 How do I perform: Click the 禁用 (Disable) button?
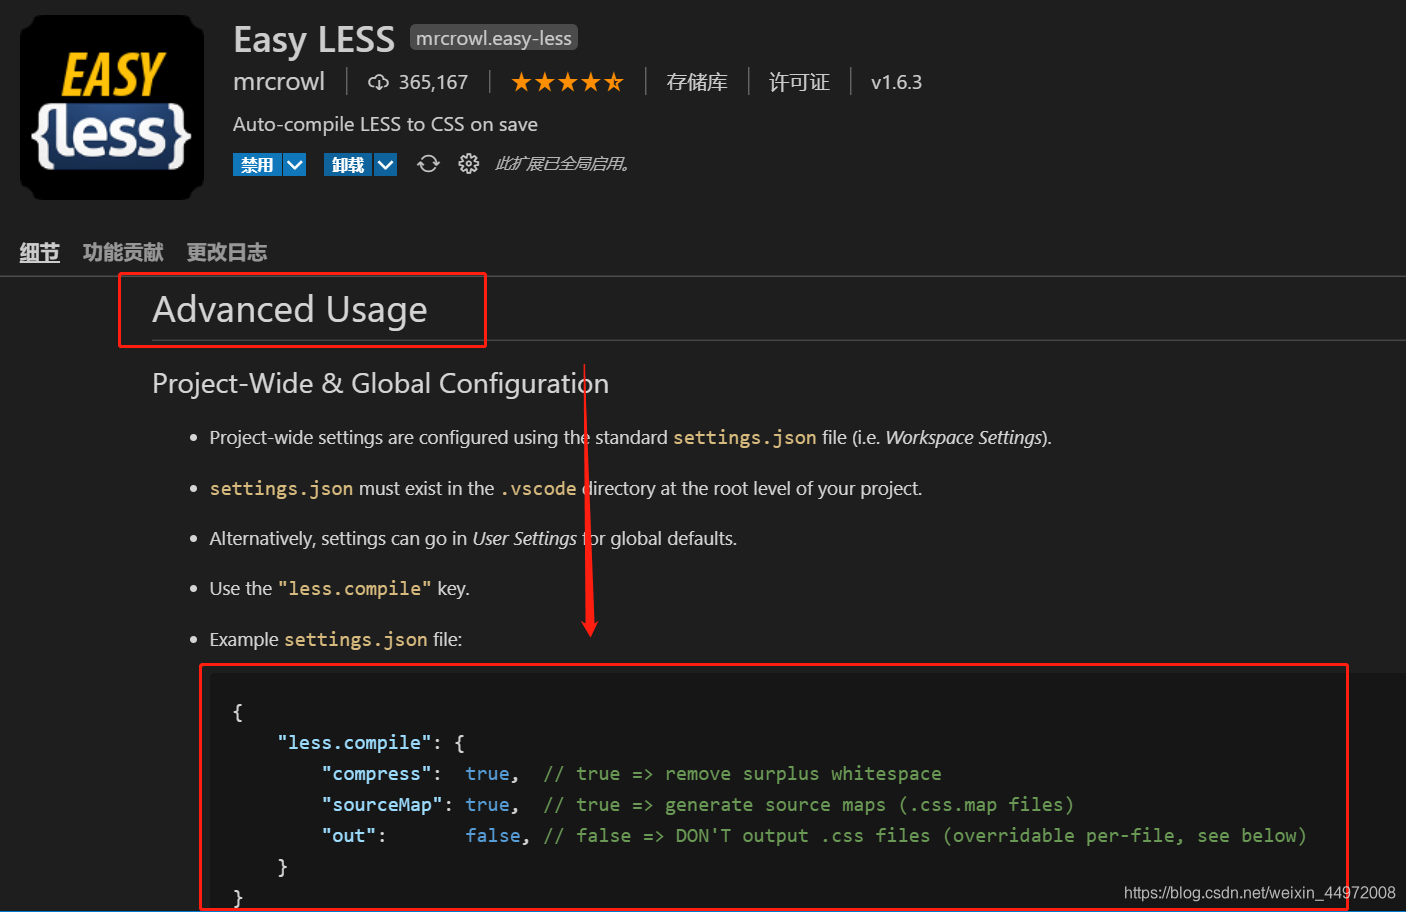[x=257, y=164]
